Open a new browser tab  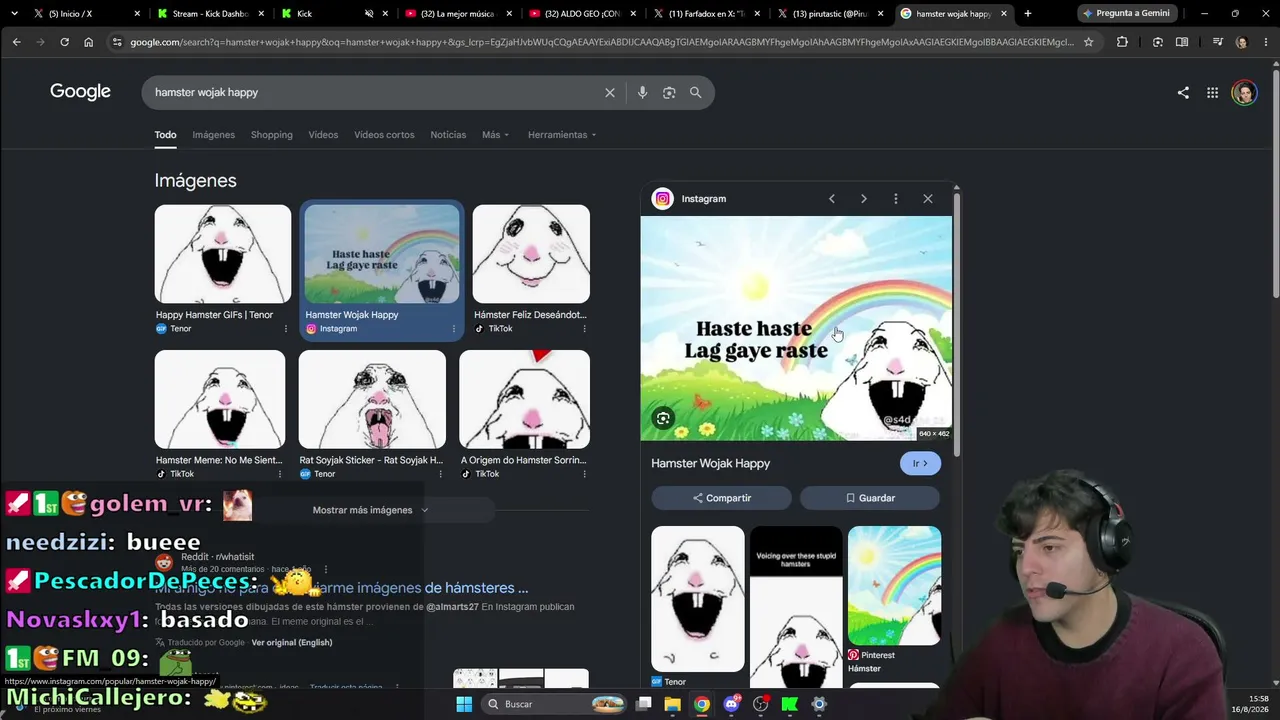[1027, 14]
